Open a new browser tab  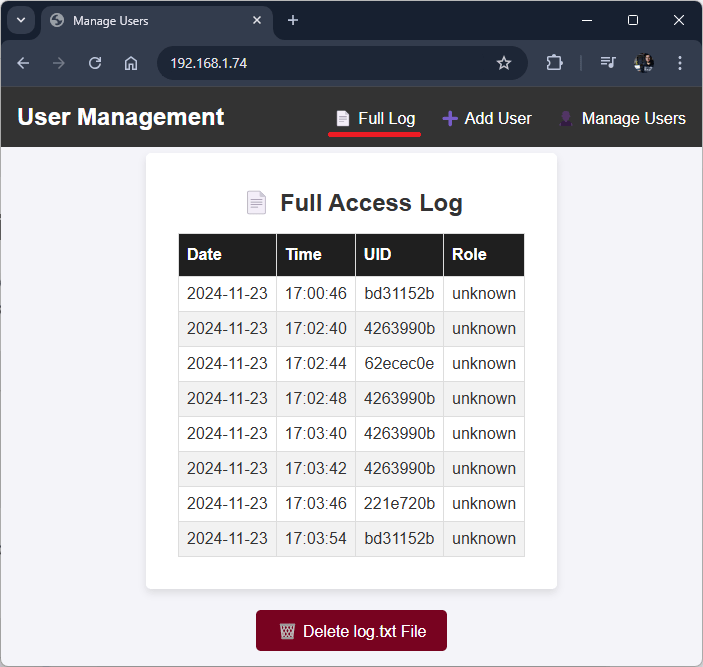tap(293, 20)
